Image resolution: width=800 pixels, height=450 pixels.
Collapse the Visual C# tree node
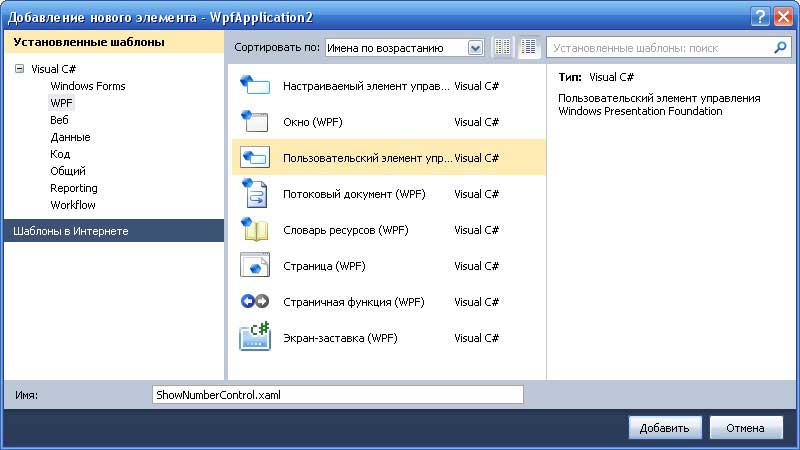click(20, 69)
